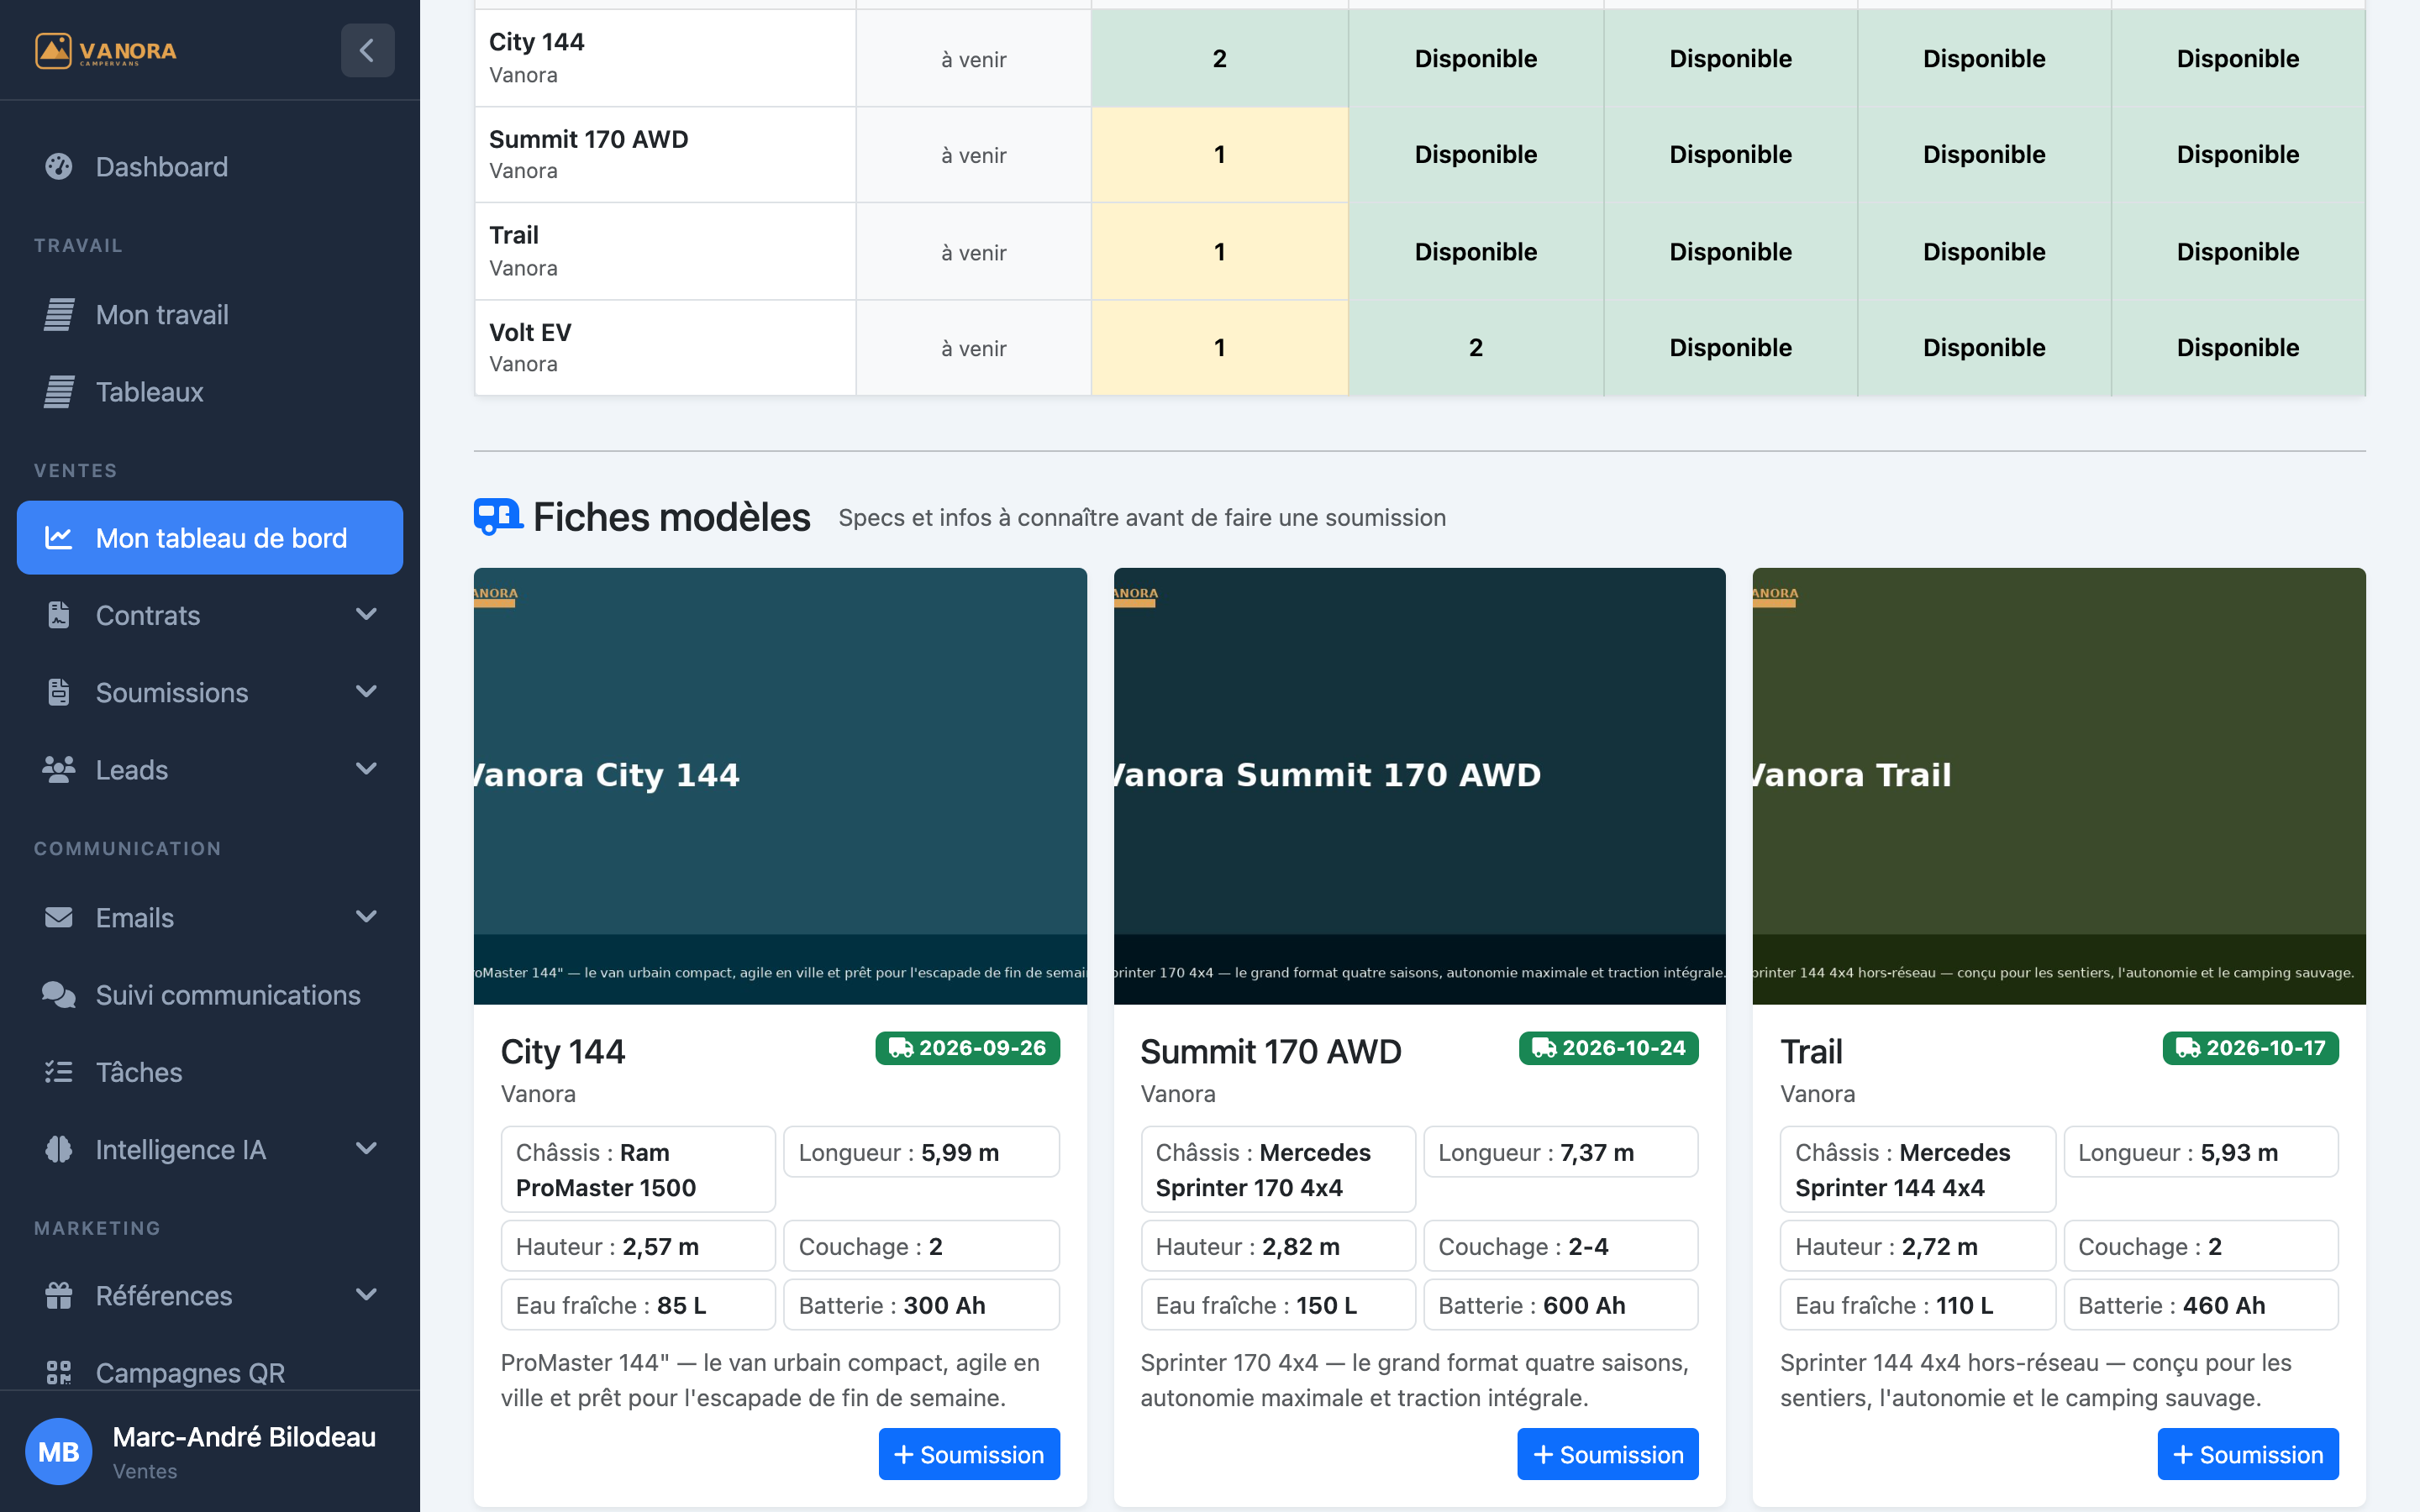
Task: Click the 2026-09-26 delivery date badge
Action: (968, 1048)
